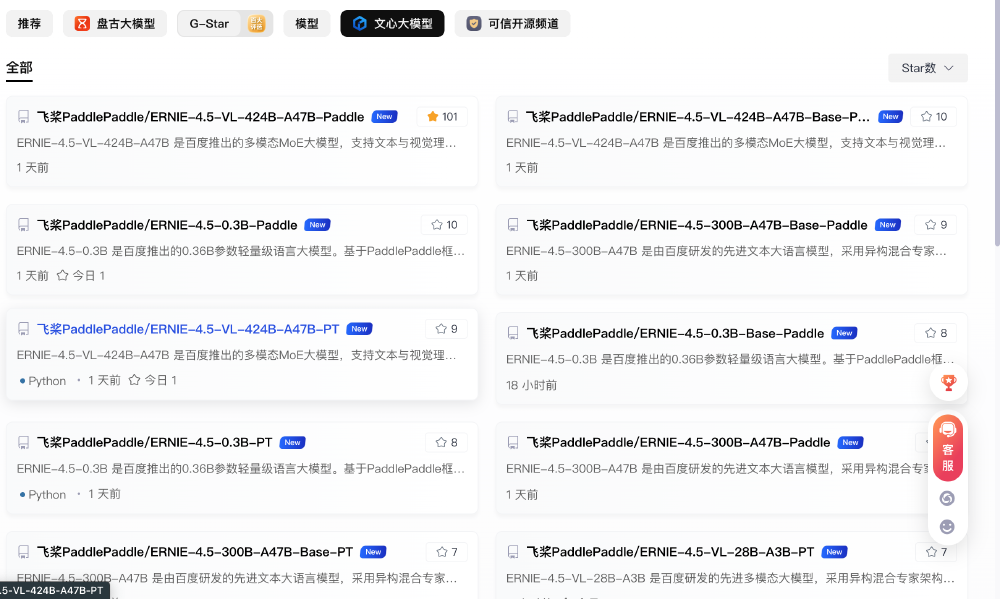
Task: Click the circular logo icon below 客服
Action: (947, 497)
